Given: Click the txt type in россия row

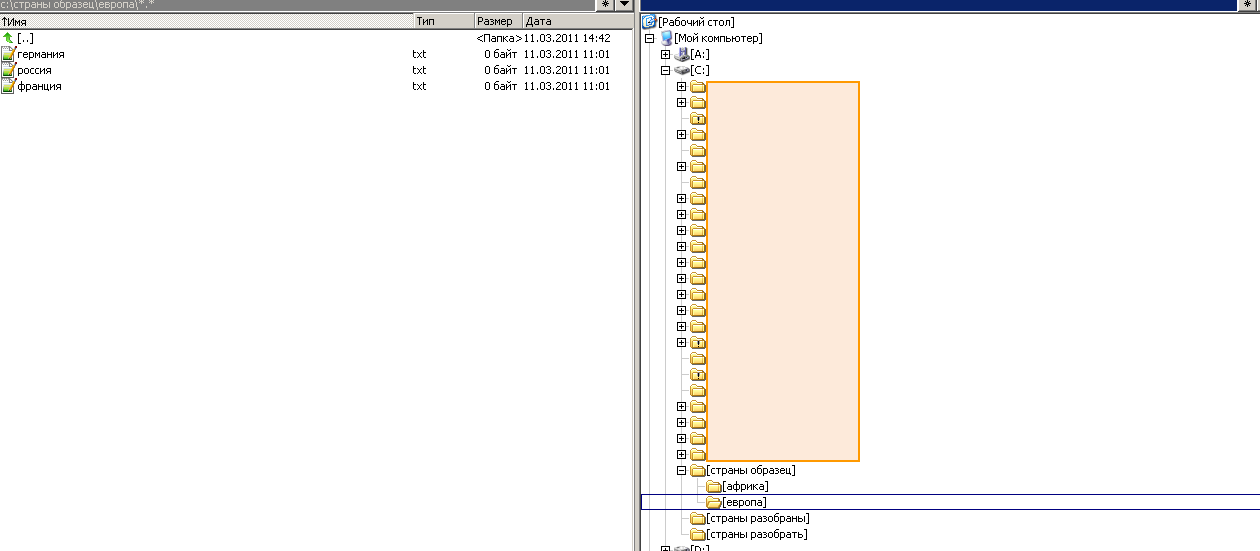Looking at the screenshot, I should [x=419, y=70].
